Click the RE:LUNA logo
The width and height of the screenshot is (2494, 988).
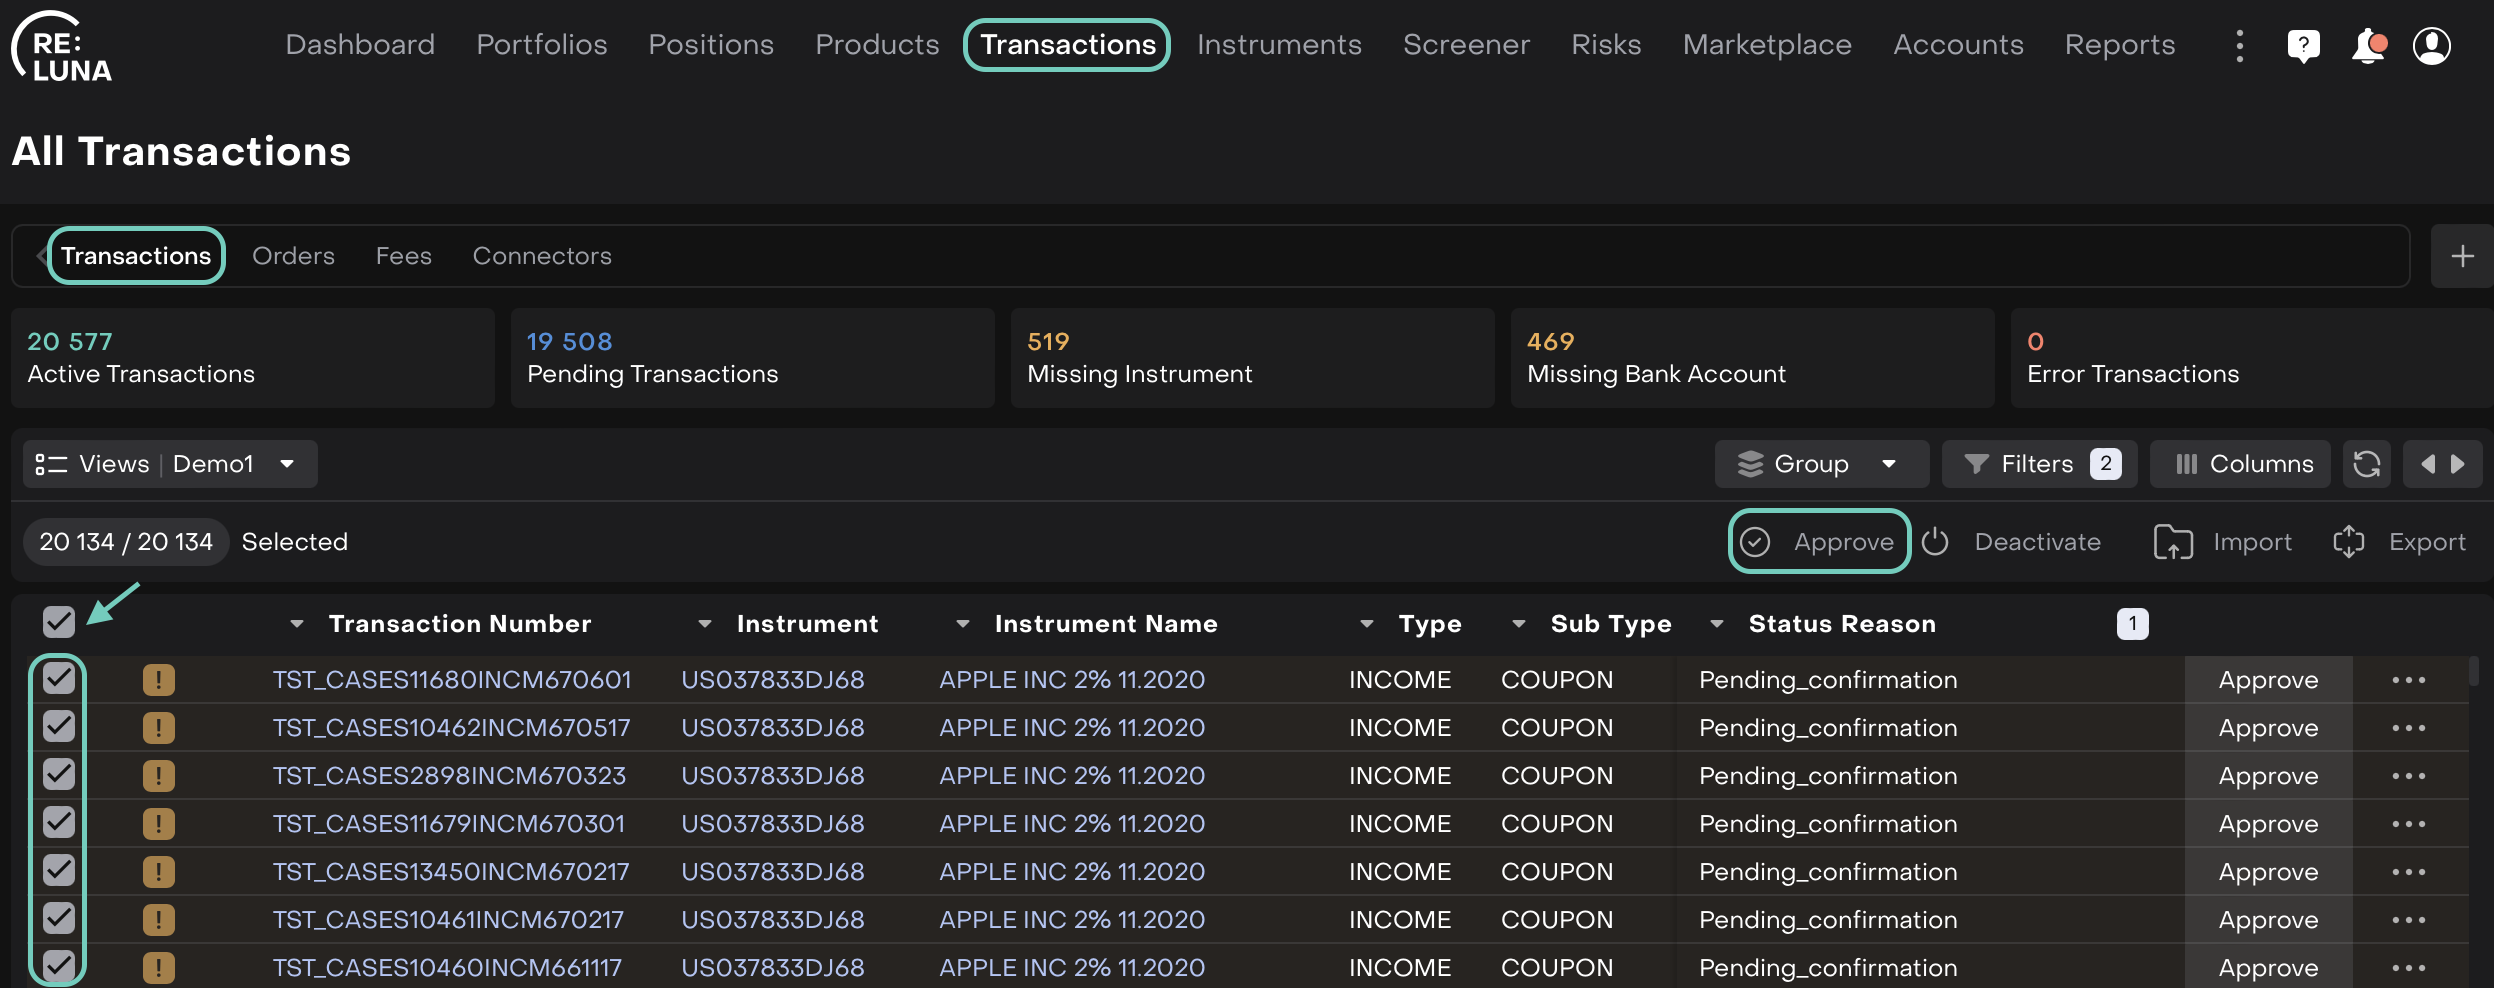coord(62,47)
